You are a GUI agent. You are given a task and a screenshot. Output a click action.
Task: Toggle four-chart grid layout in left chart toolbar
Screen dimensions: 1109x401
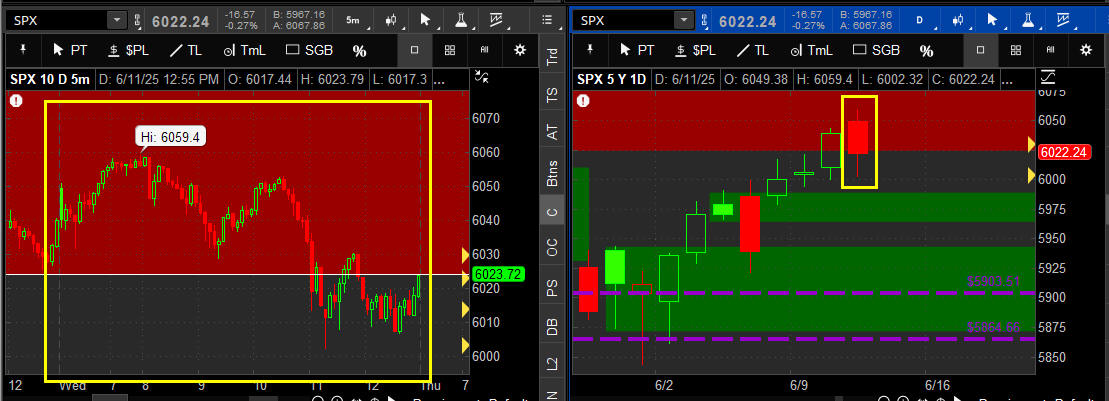450,50
